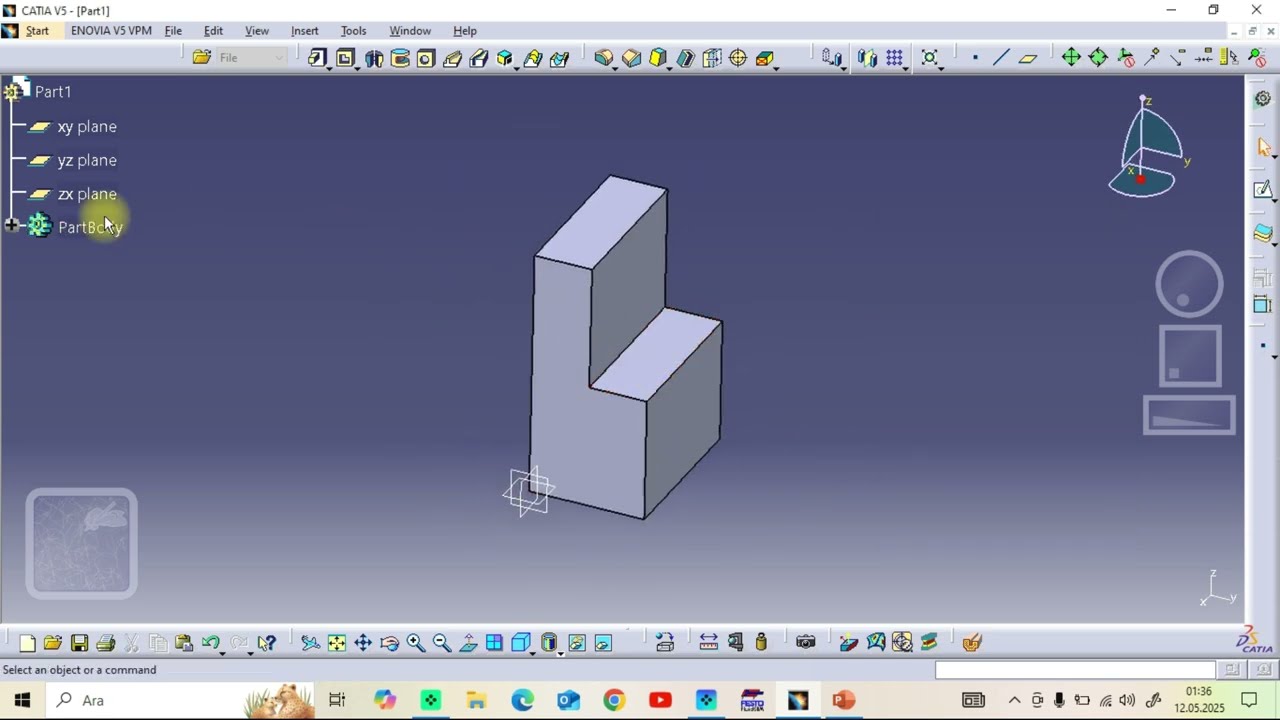Select the Pocket tool

(x=345, y=58)
